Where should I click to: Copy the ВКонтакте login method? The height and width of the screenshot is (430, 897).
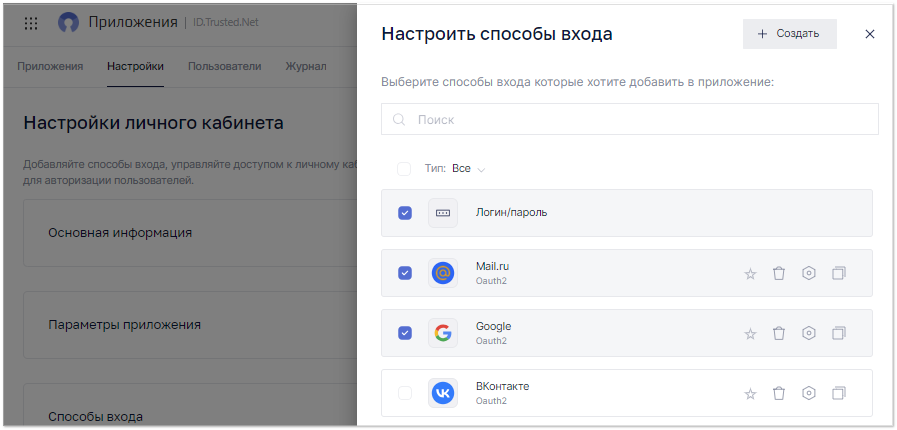tap(839, 393)
